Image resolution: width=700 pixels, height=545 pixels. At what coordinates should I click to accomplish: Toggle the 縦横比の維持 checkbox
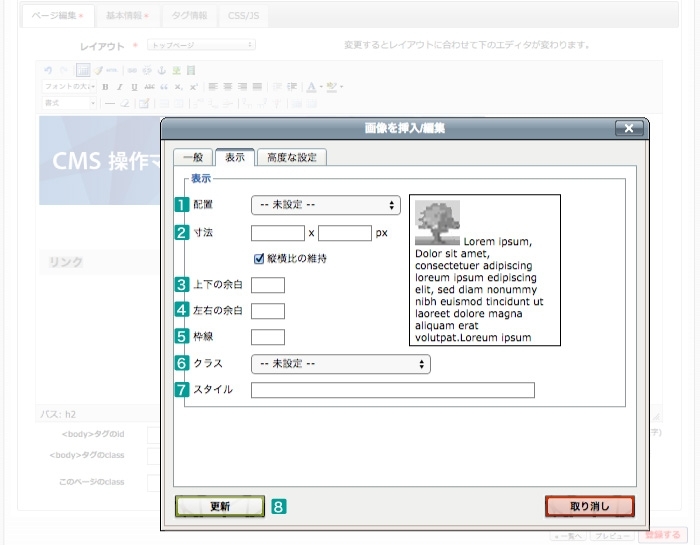tap(258, 258)
